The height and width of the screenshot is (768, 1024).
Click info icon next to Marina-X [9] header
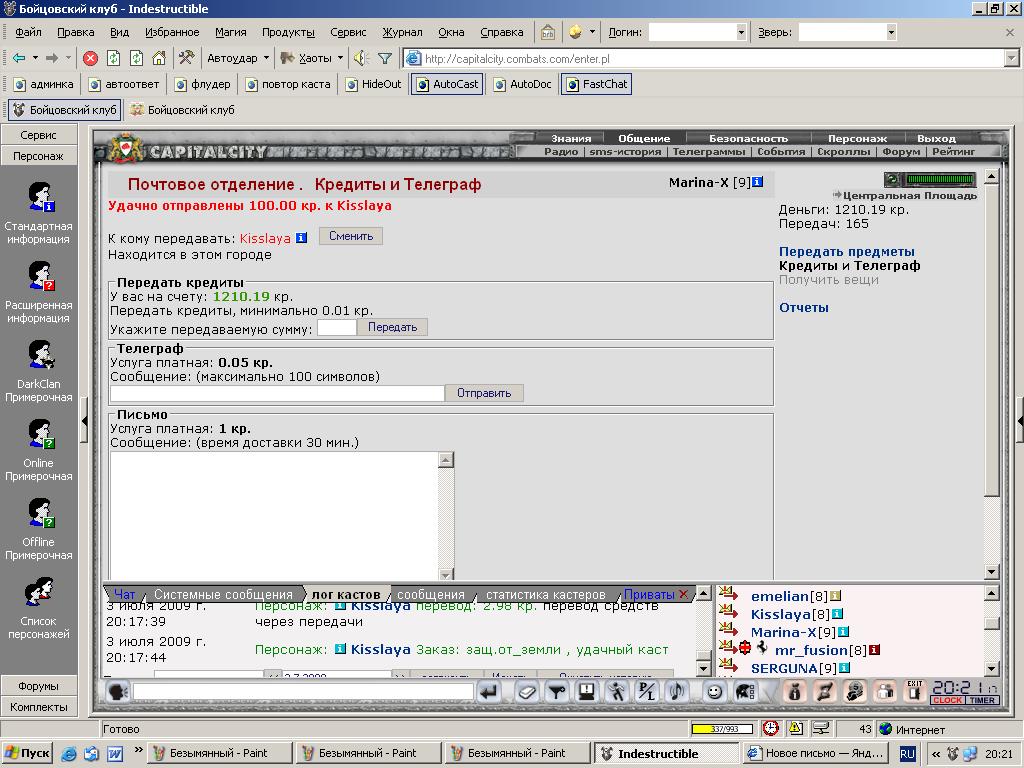[758, 182]
